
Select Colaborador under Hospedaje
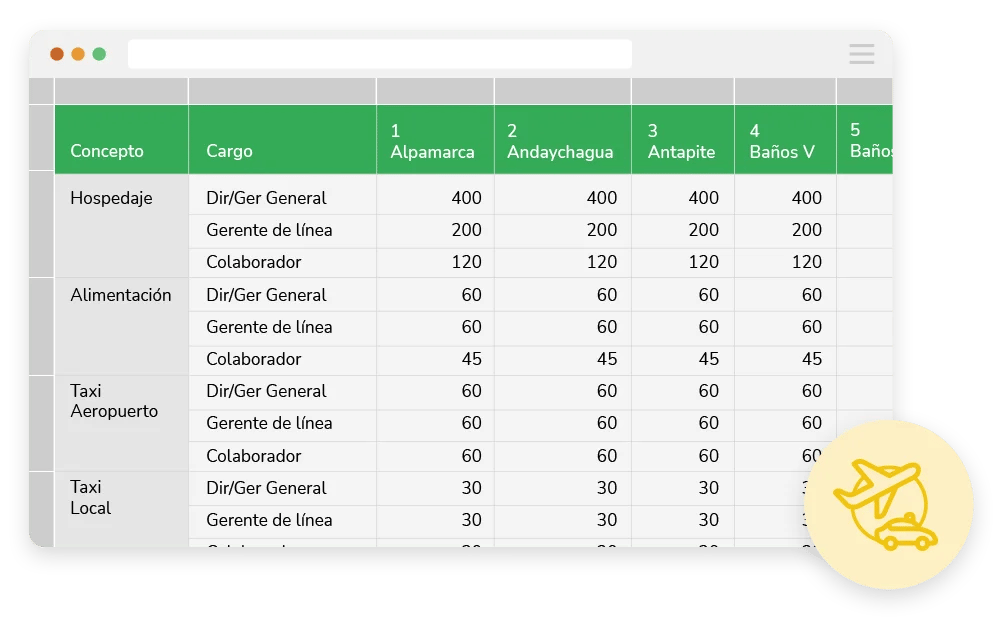(283, 262)
